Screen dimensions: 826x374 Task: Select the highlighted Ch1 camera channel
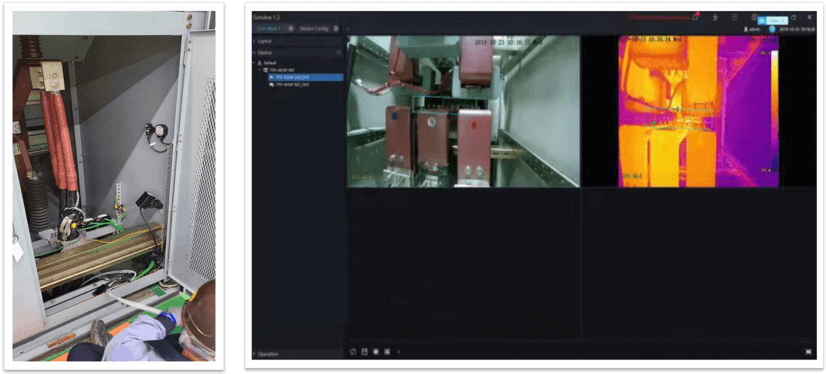306,77
